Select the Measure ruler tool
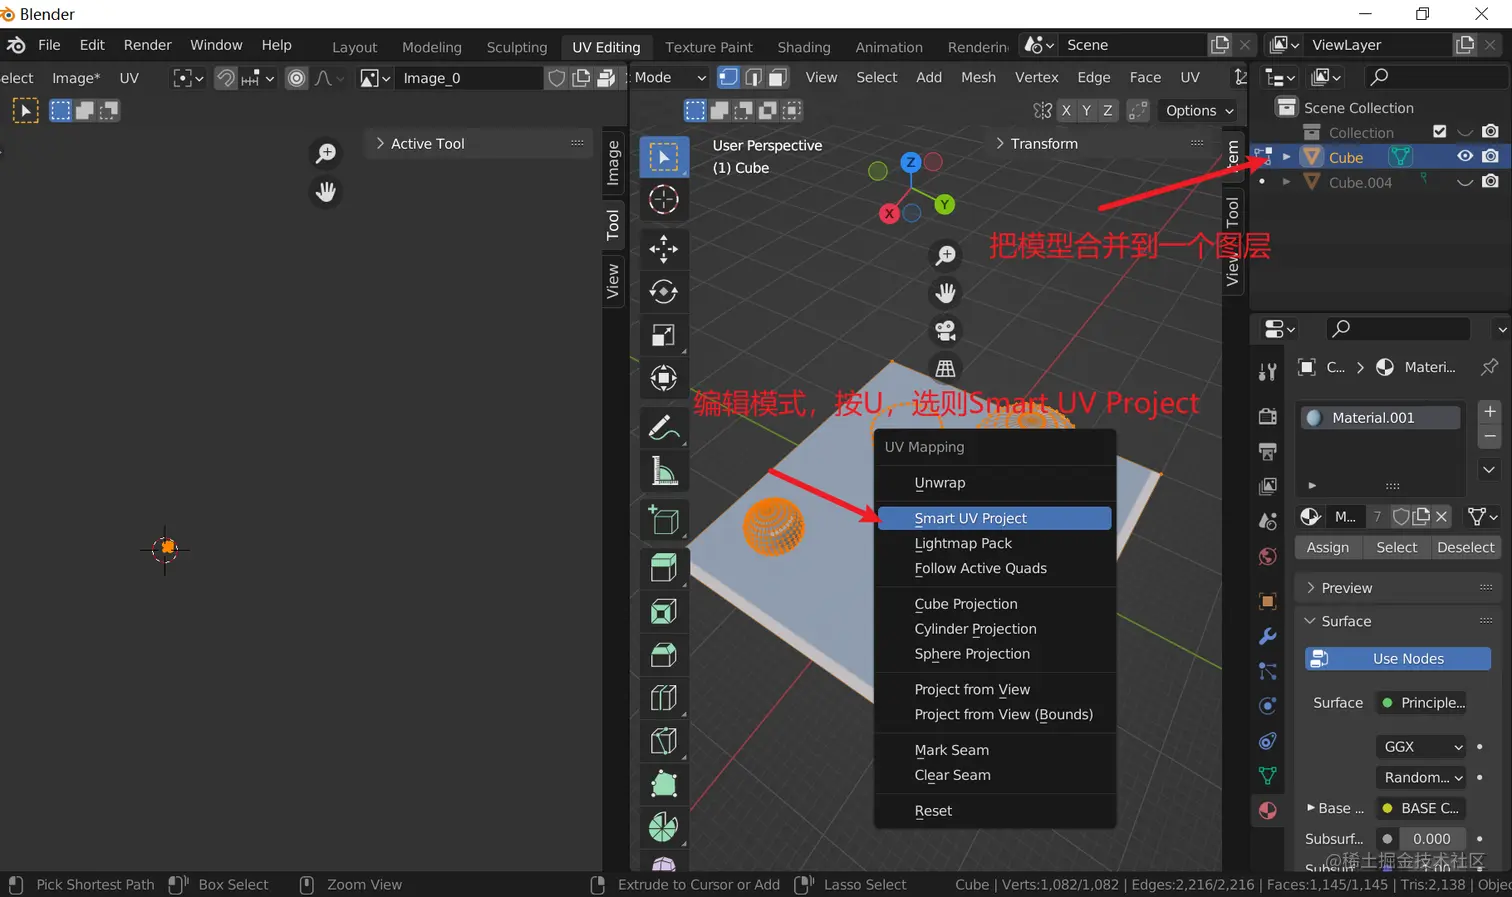 [x=664, y=470]
